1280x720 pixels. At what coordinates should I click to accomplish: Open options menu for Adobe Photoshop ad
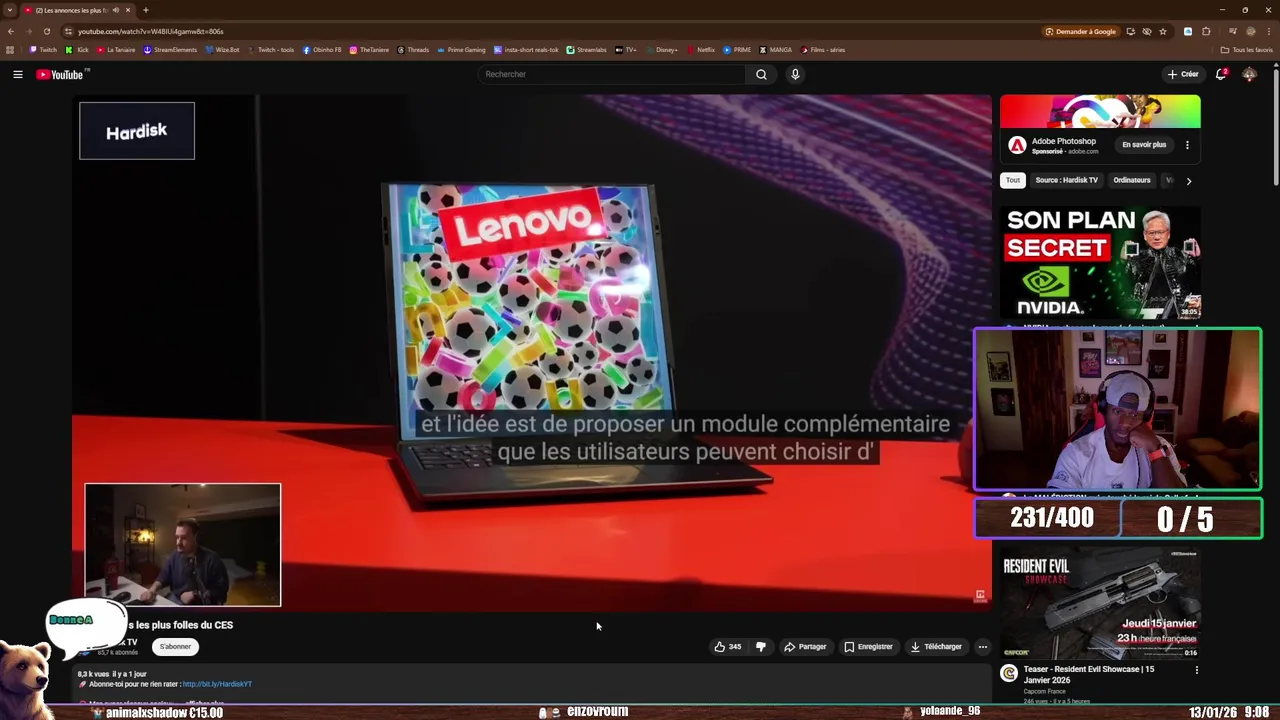coord(1187,145)
